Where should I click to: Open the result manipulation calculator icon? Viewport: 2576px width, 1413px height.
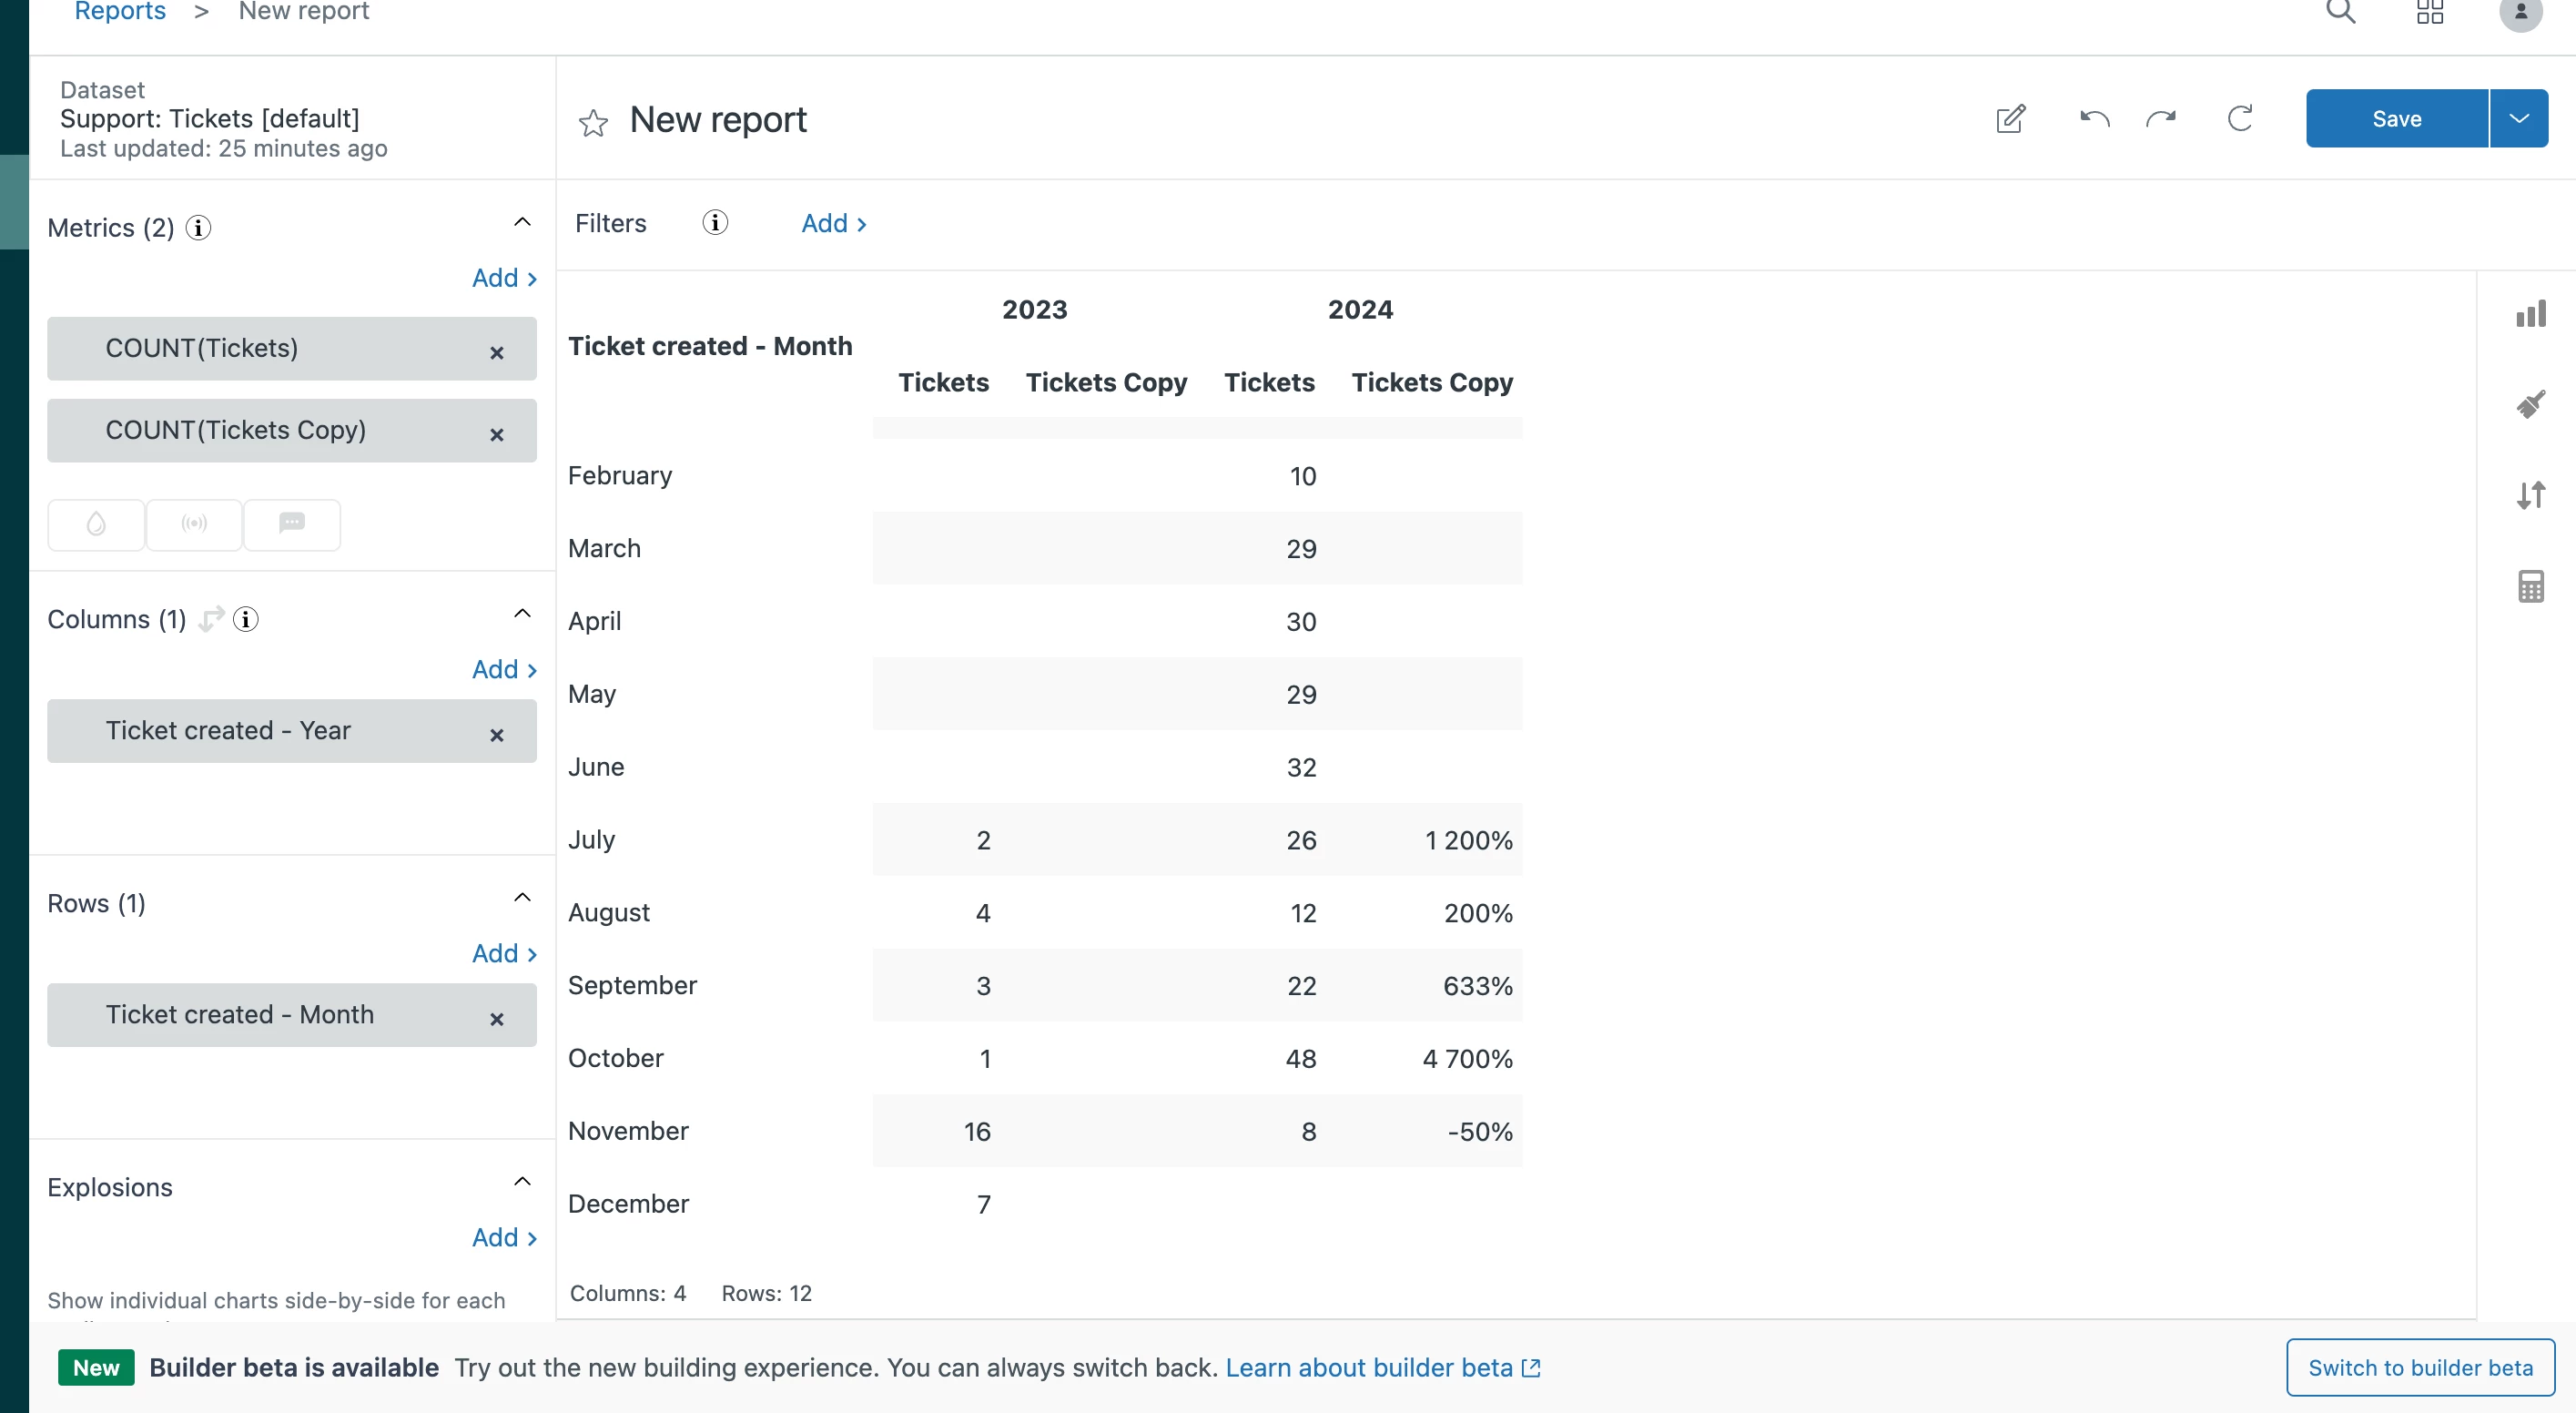pos(2530,586)
